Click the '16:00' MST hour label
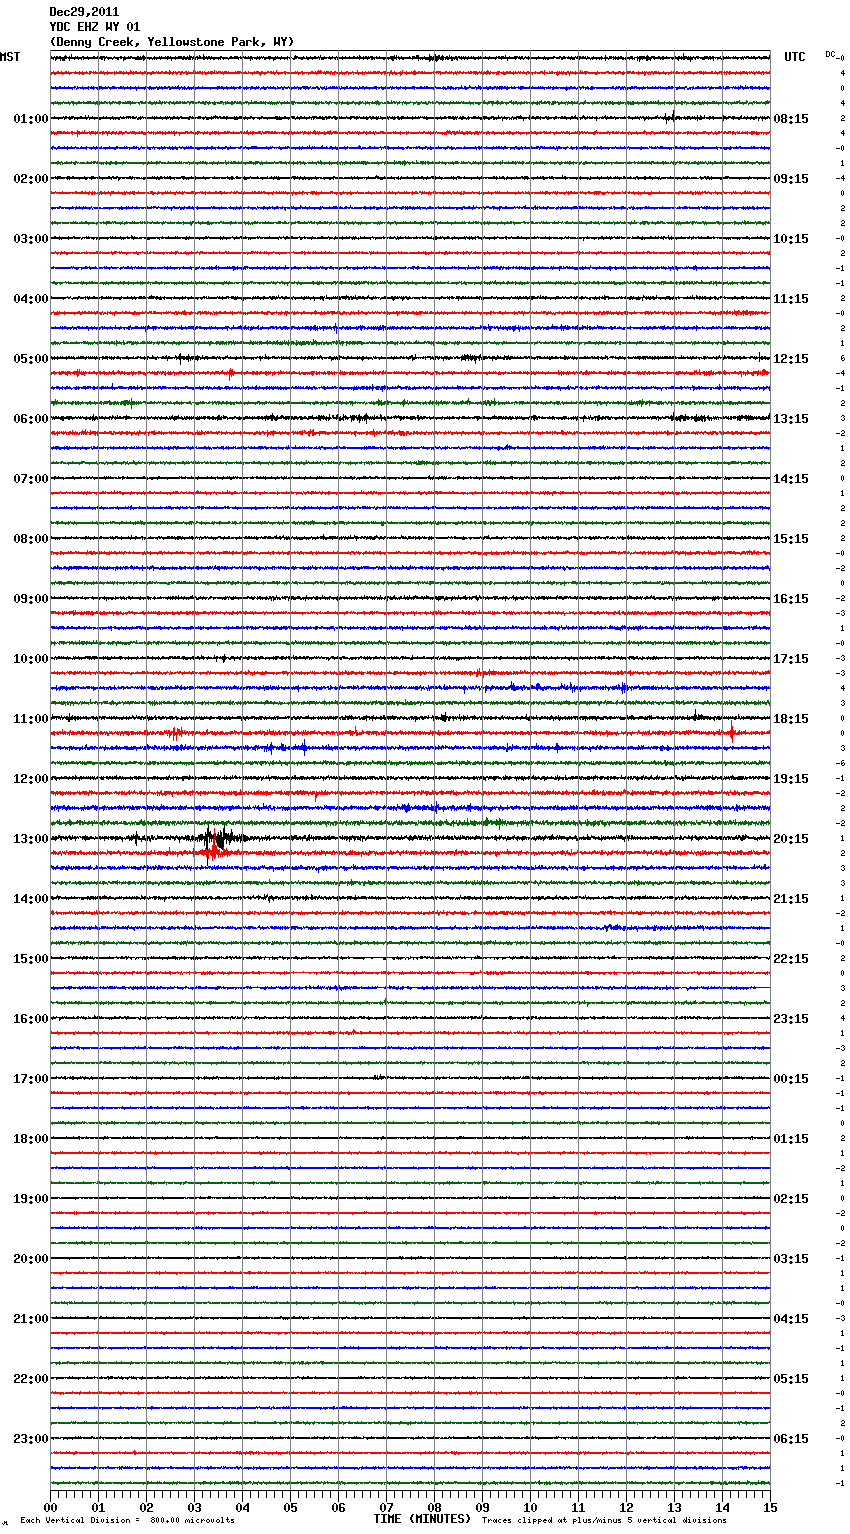The width and height of the screenshot is (850, 1534). click(x=31, y=1019)
